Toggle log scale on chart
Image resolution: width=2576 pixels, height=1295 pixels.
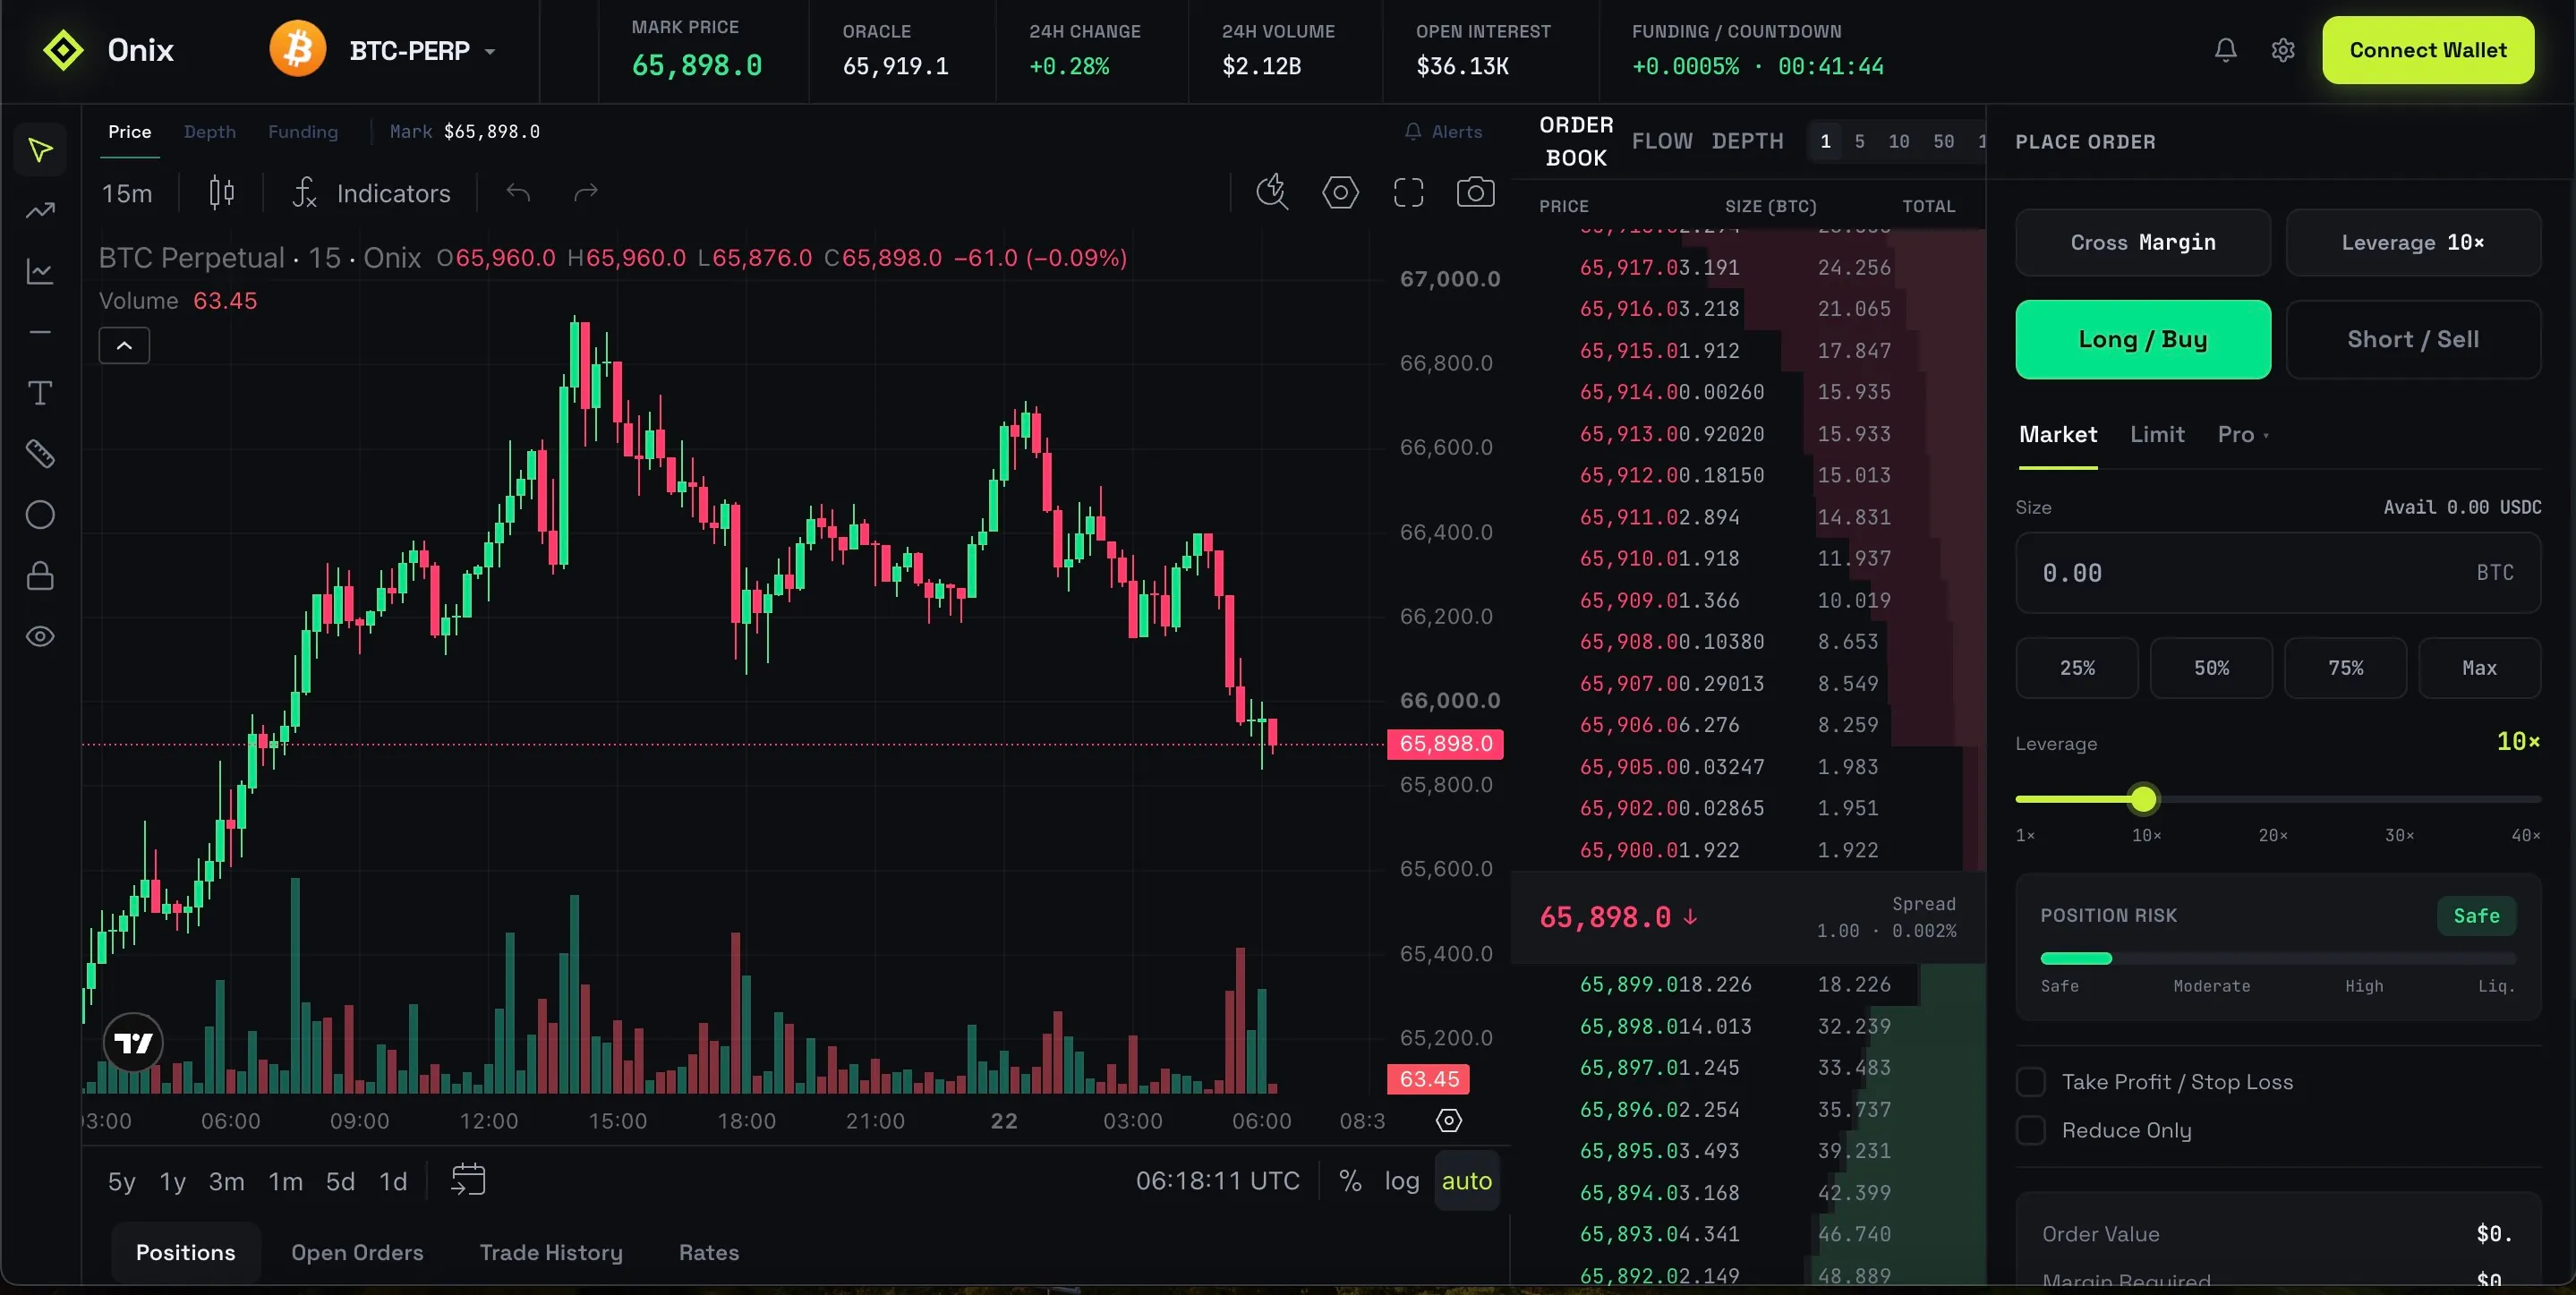click(x=1402, y=1181)
